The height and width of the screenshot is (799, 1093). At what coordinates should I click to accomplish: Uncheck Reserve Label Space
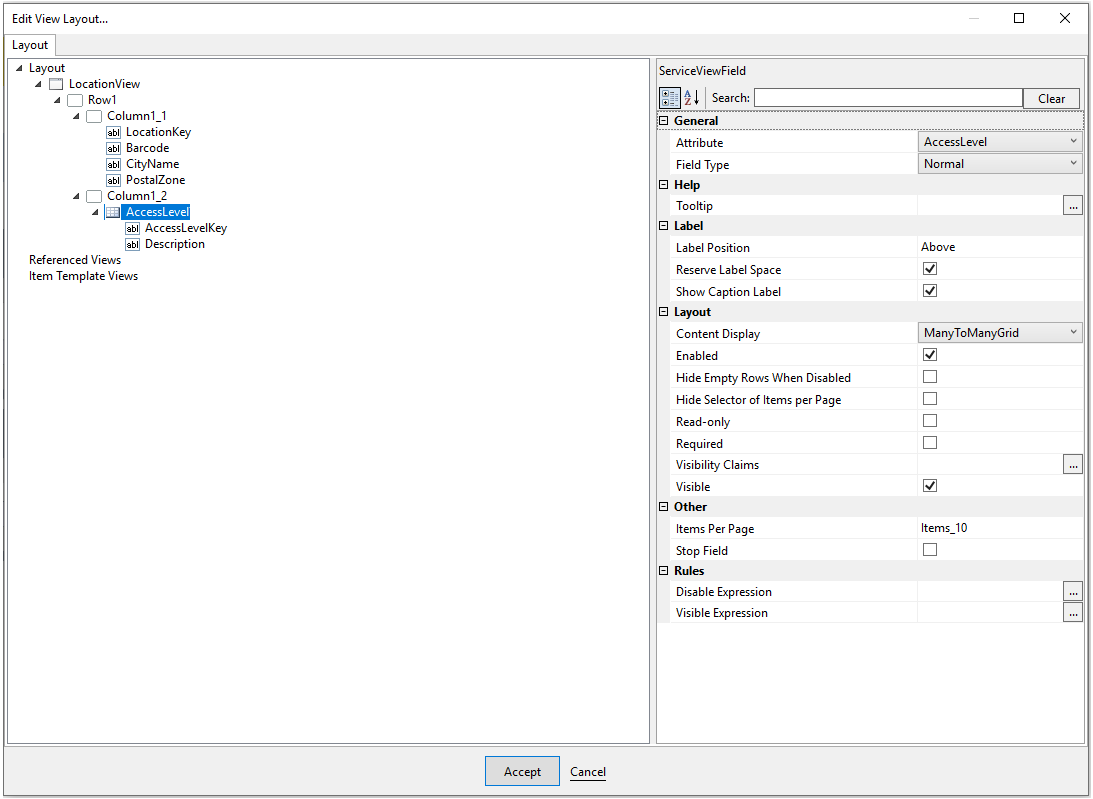click(x=930, y=269)
